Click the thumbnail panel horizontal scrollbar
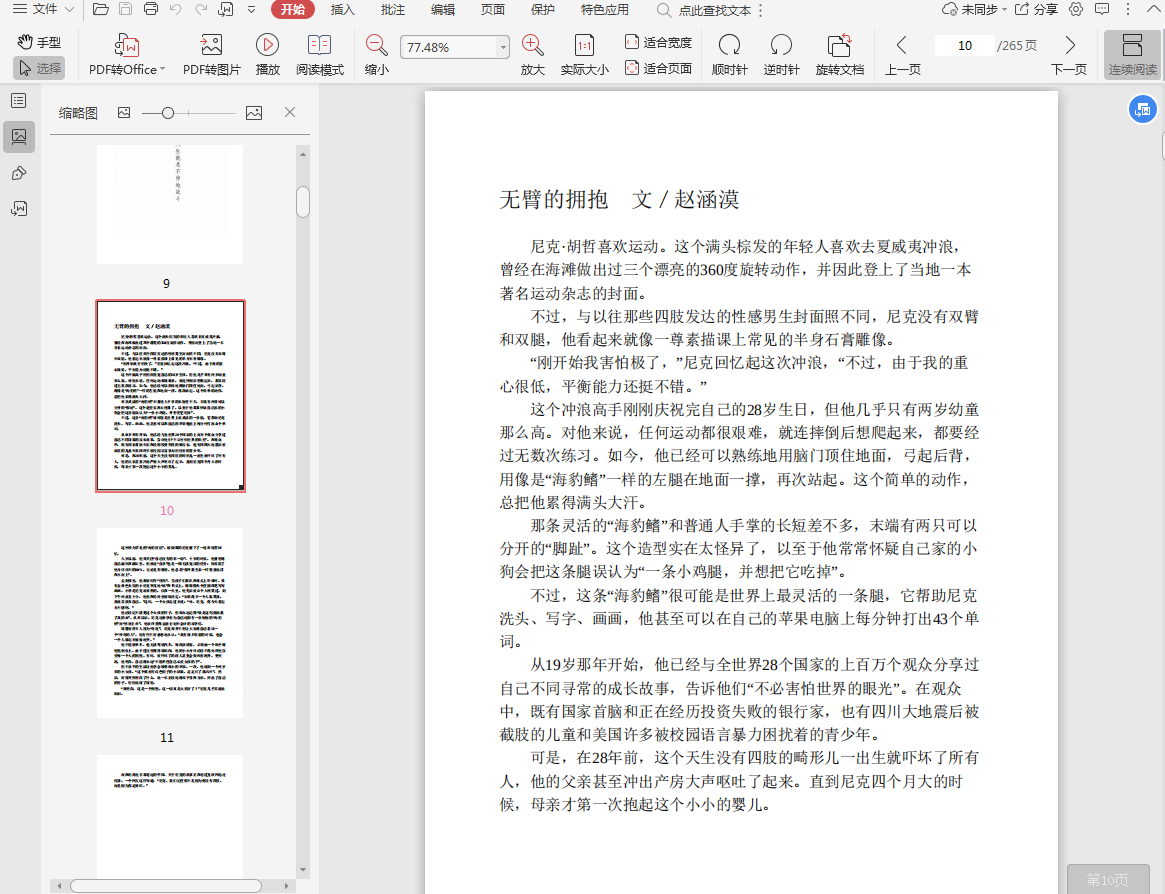This screenshot has width=1165, height=894. [166, 886]
